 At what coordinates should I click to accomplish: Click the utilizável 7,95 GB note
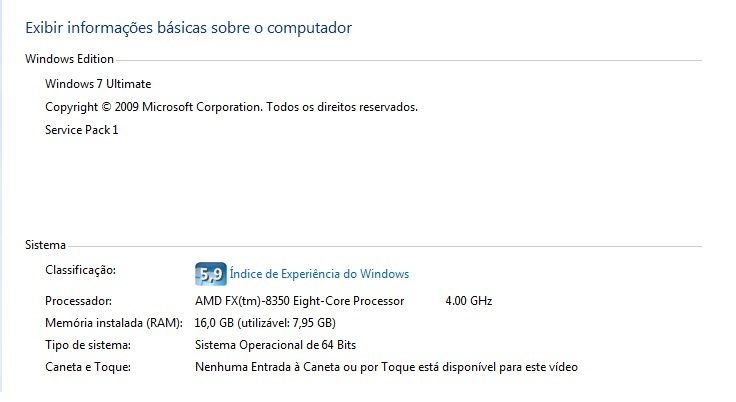click(x=286, y=323)
